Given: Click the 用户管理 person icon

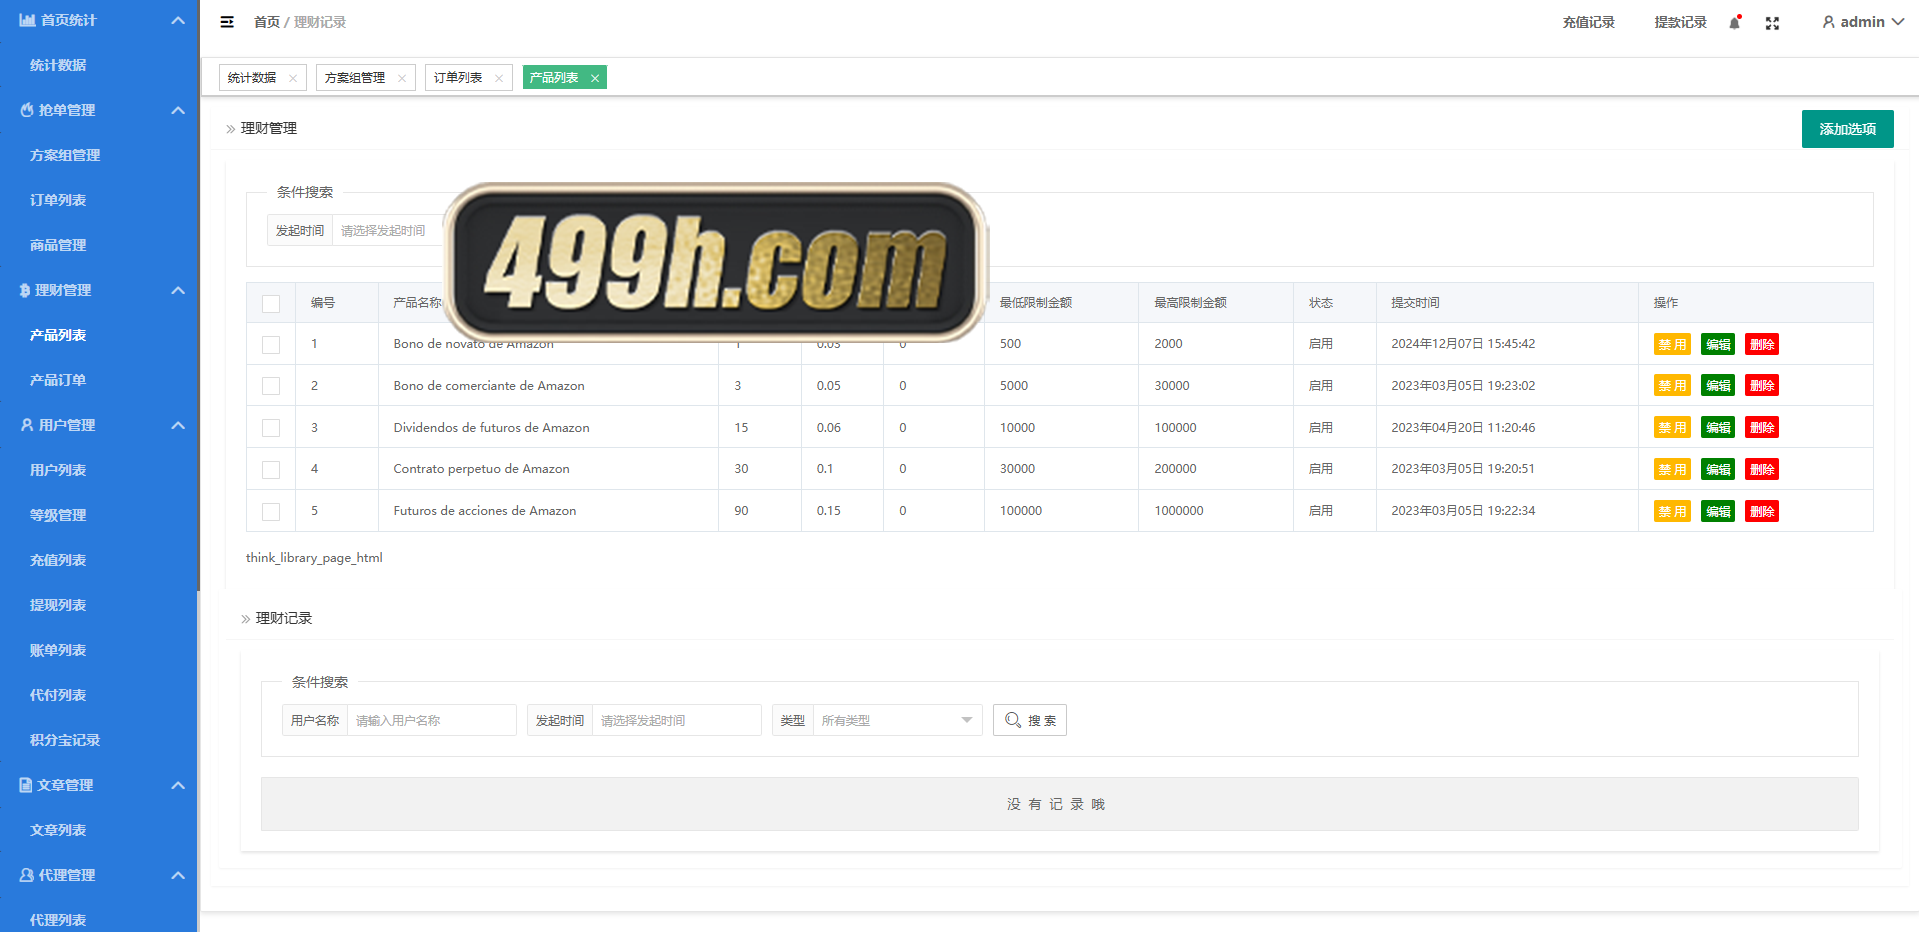Looking at the screenshot, I should tap(27, 425).
